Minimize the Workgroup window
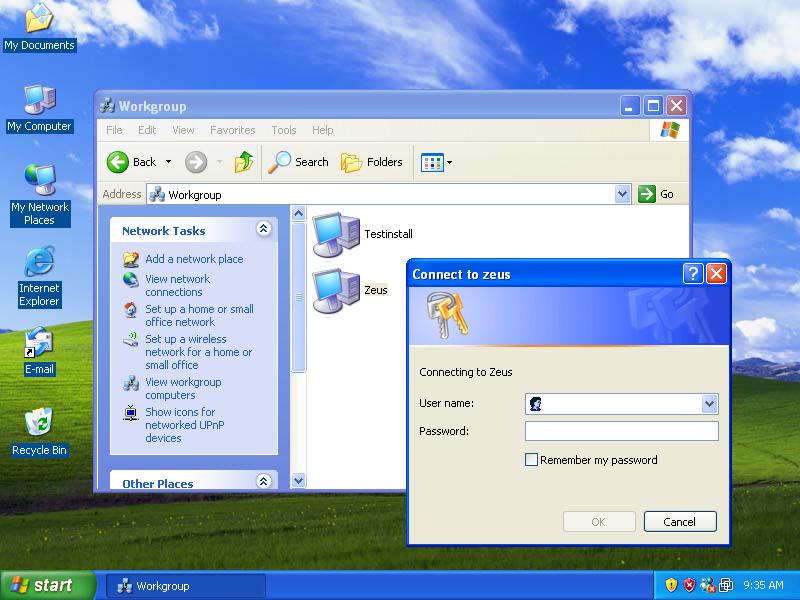Screen dimensions: 800x600 [630, 106]
